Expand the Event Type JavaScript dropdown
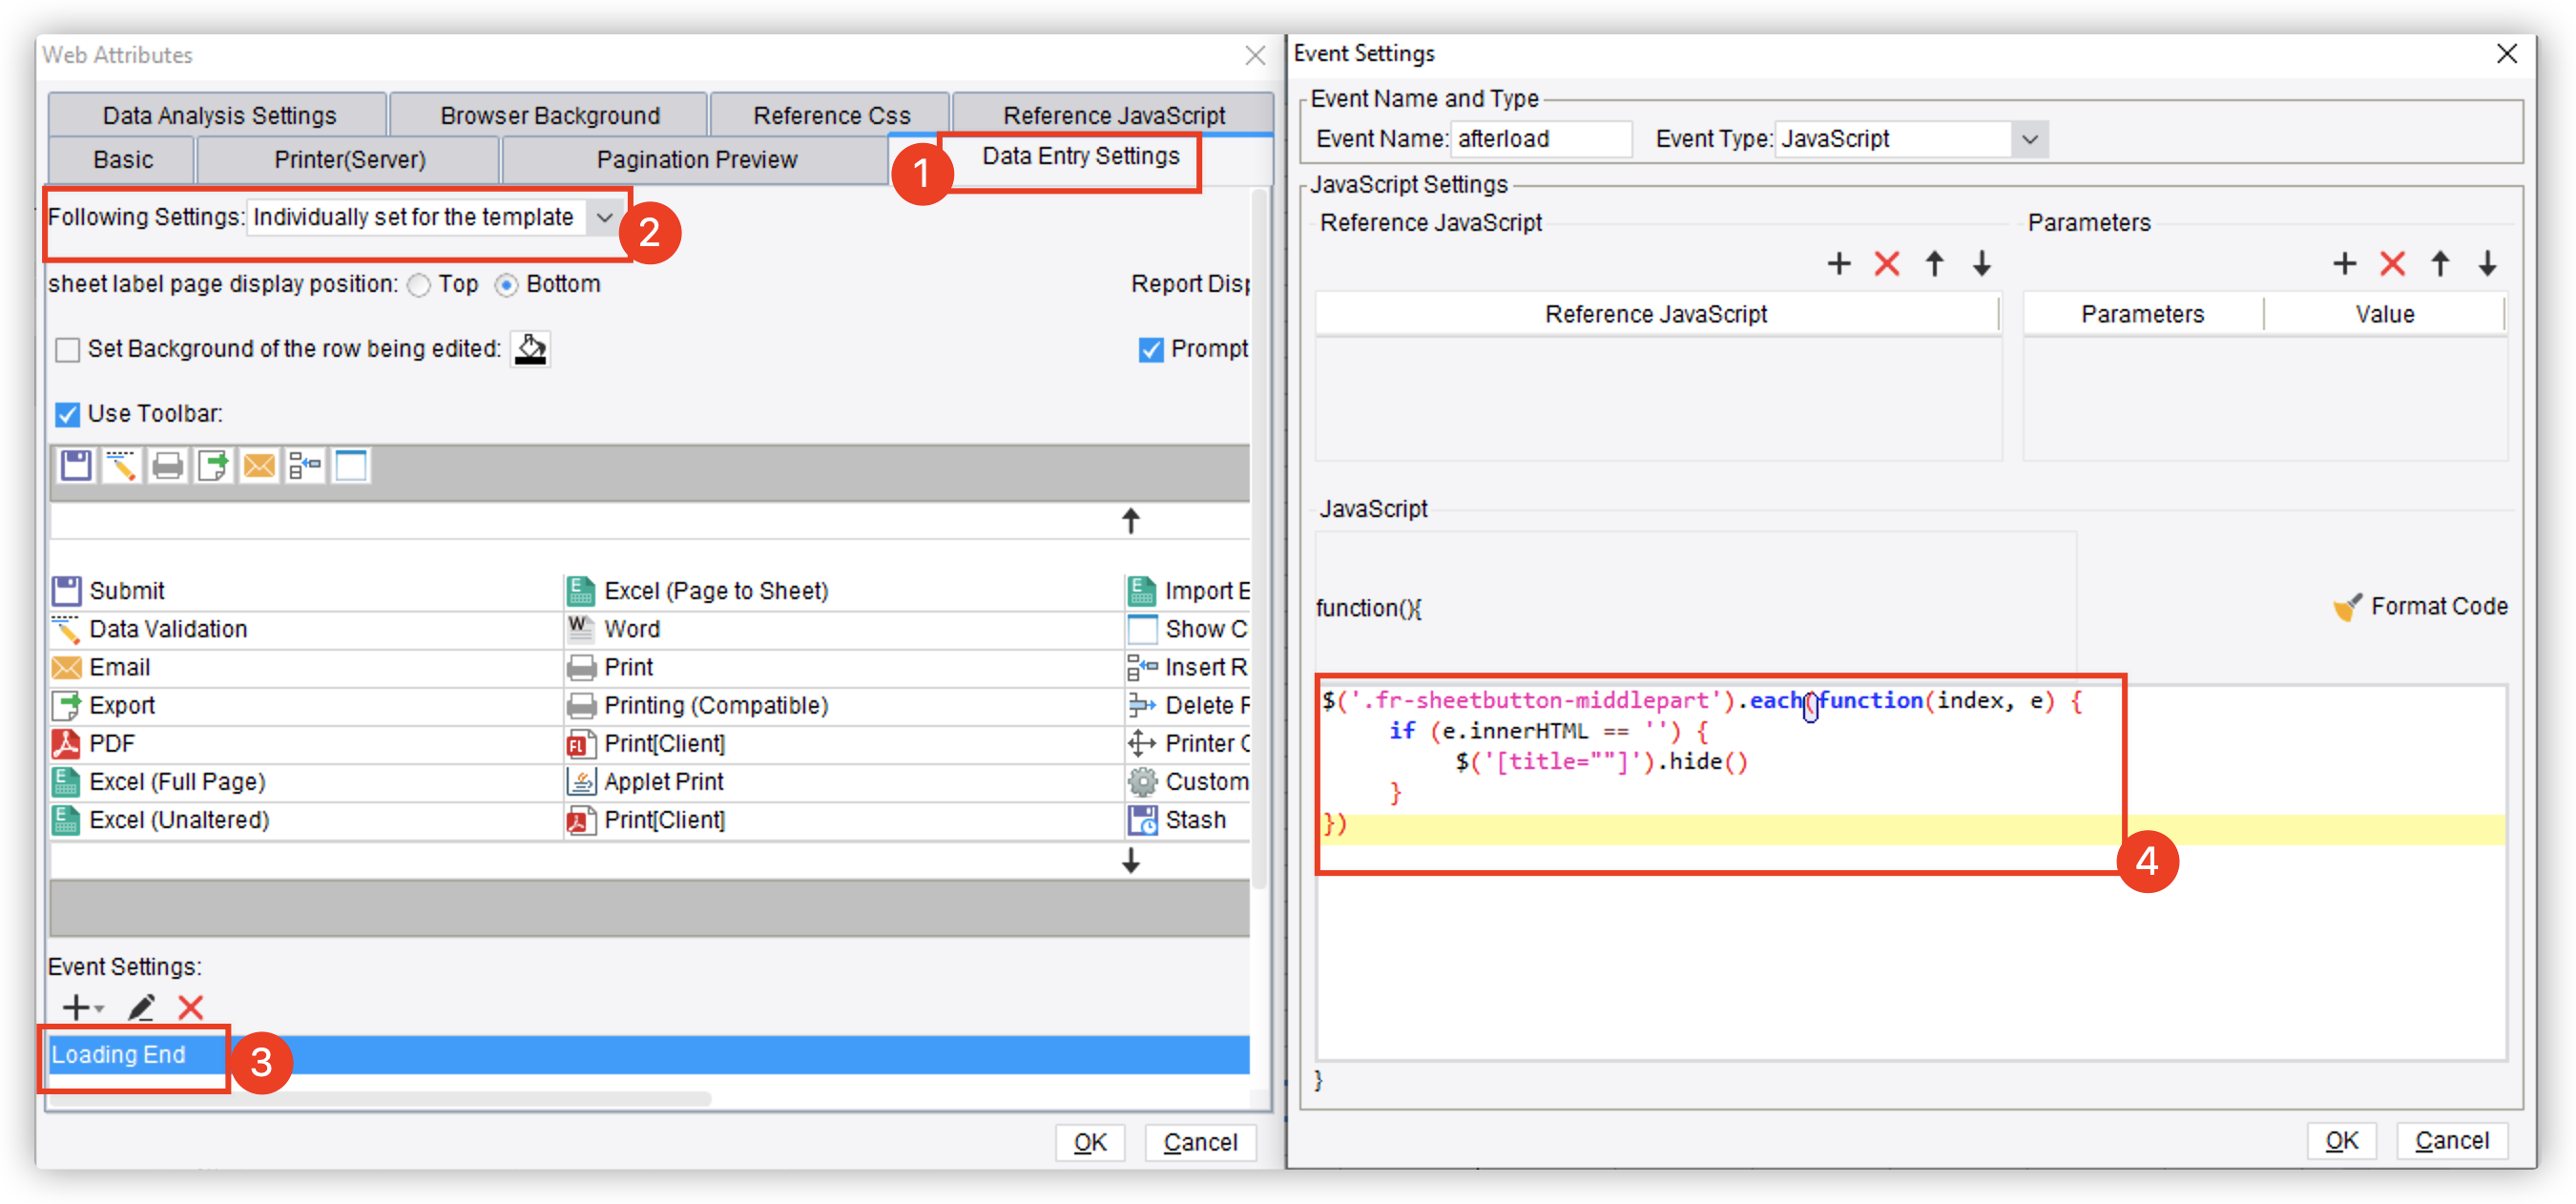The height and width of the screenshot is (1204, 2576). [x=2029, y=139]
